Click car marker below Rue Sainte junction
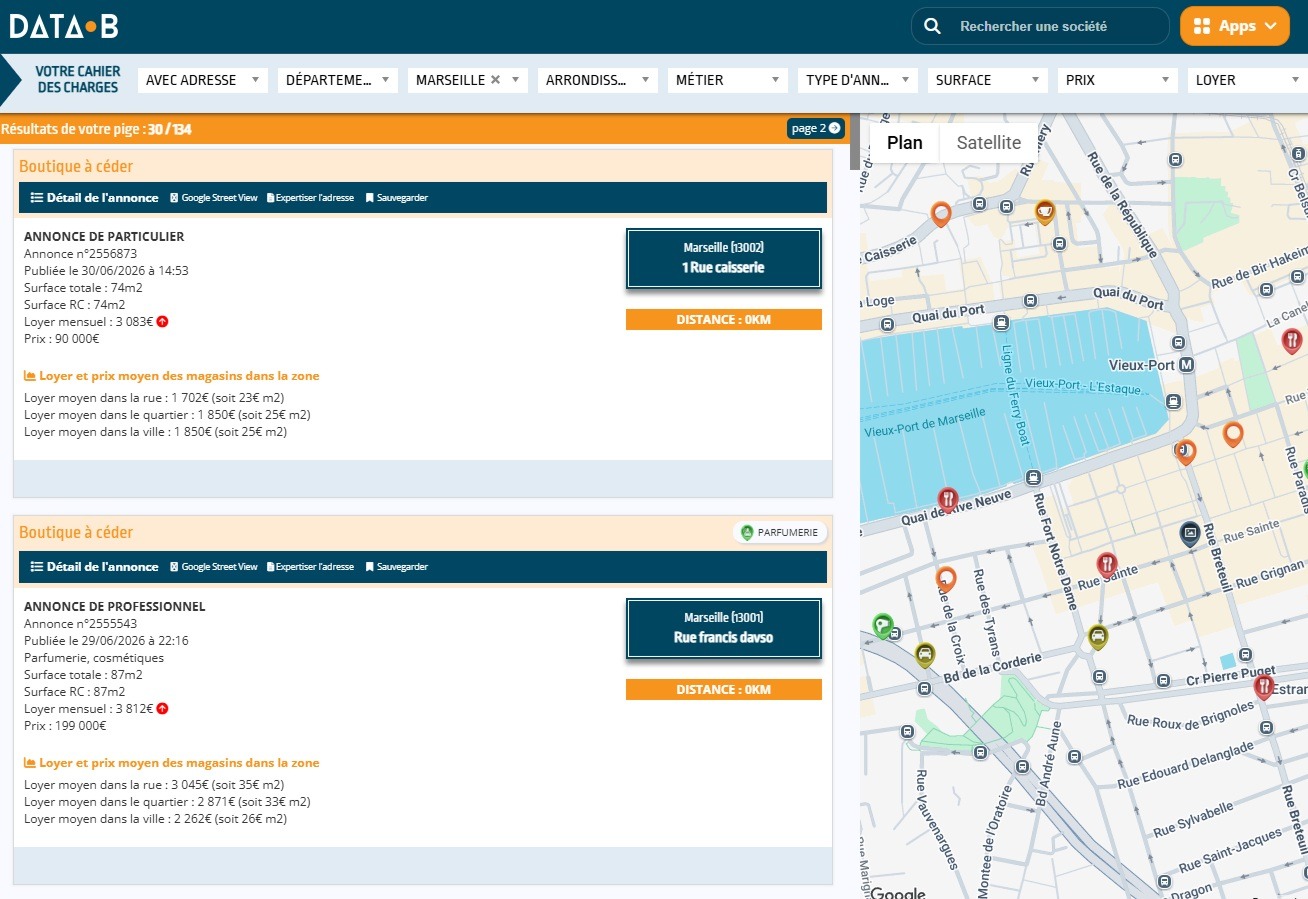 coord(1098,636)
